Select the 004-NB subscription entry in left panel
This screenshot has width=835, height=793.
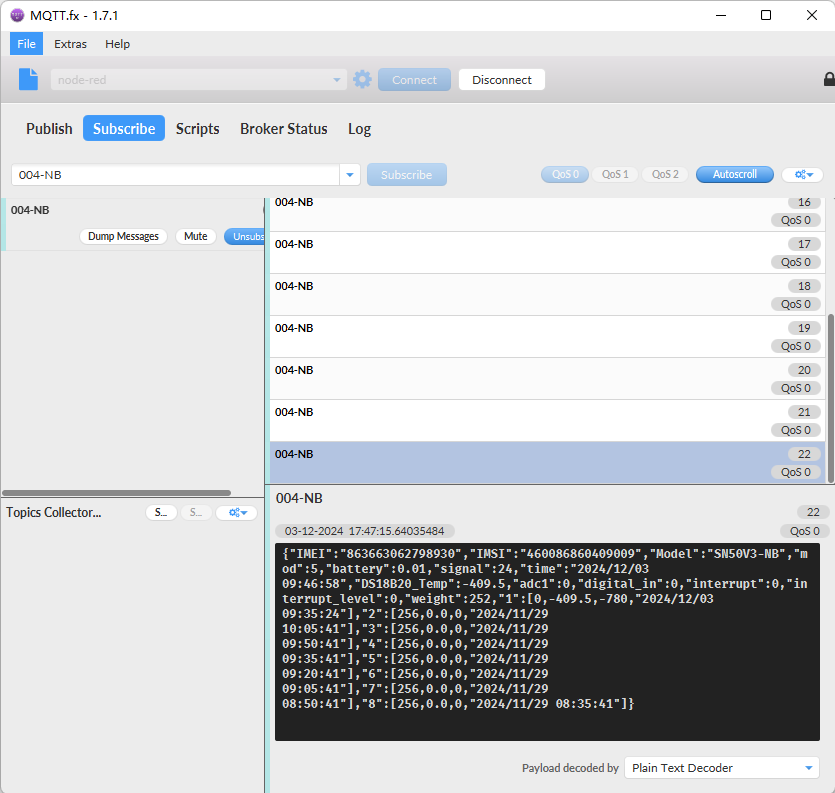[133, 224]
